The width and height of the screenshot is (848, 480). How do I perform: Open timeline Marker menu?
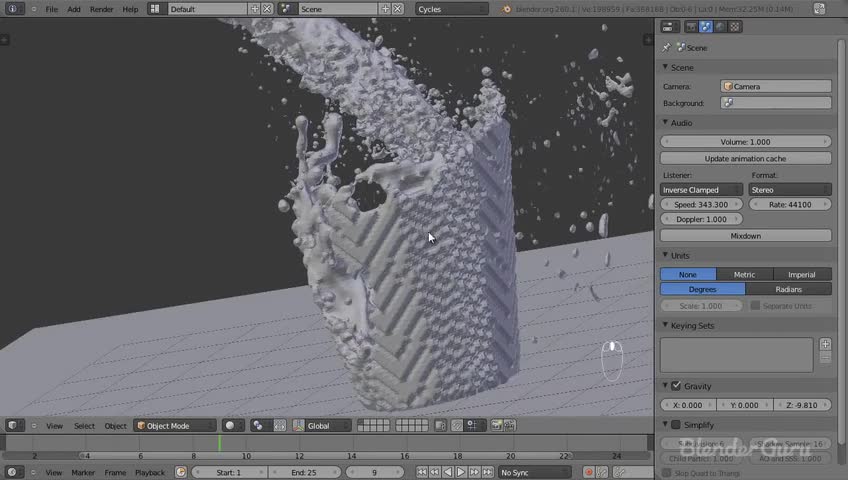(x=83, y=472)
